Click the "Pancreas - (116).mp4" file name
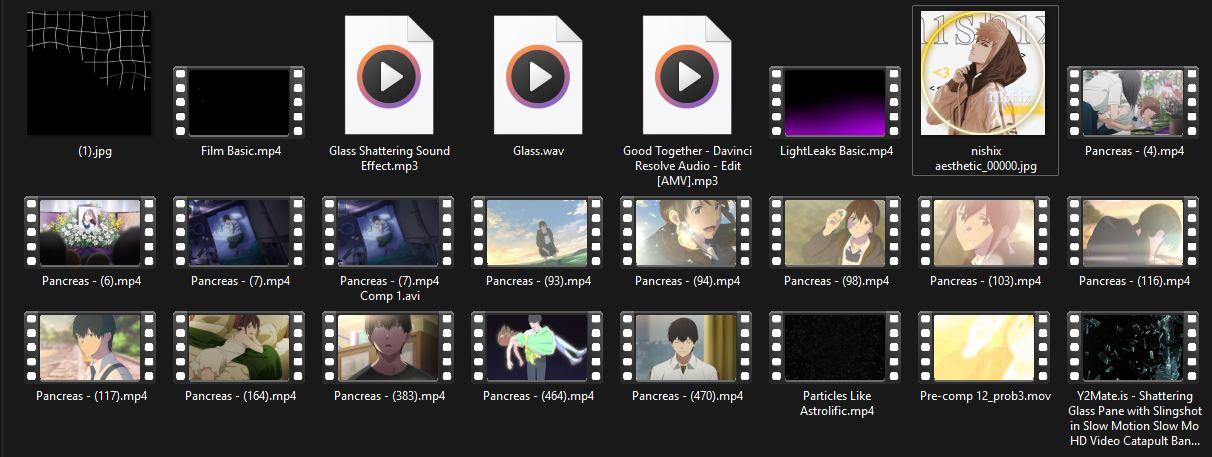This screenshot has width=1212, height=457. click(x=1135, y=281)
